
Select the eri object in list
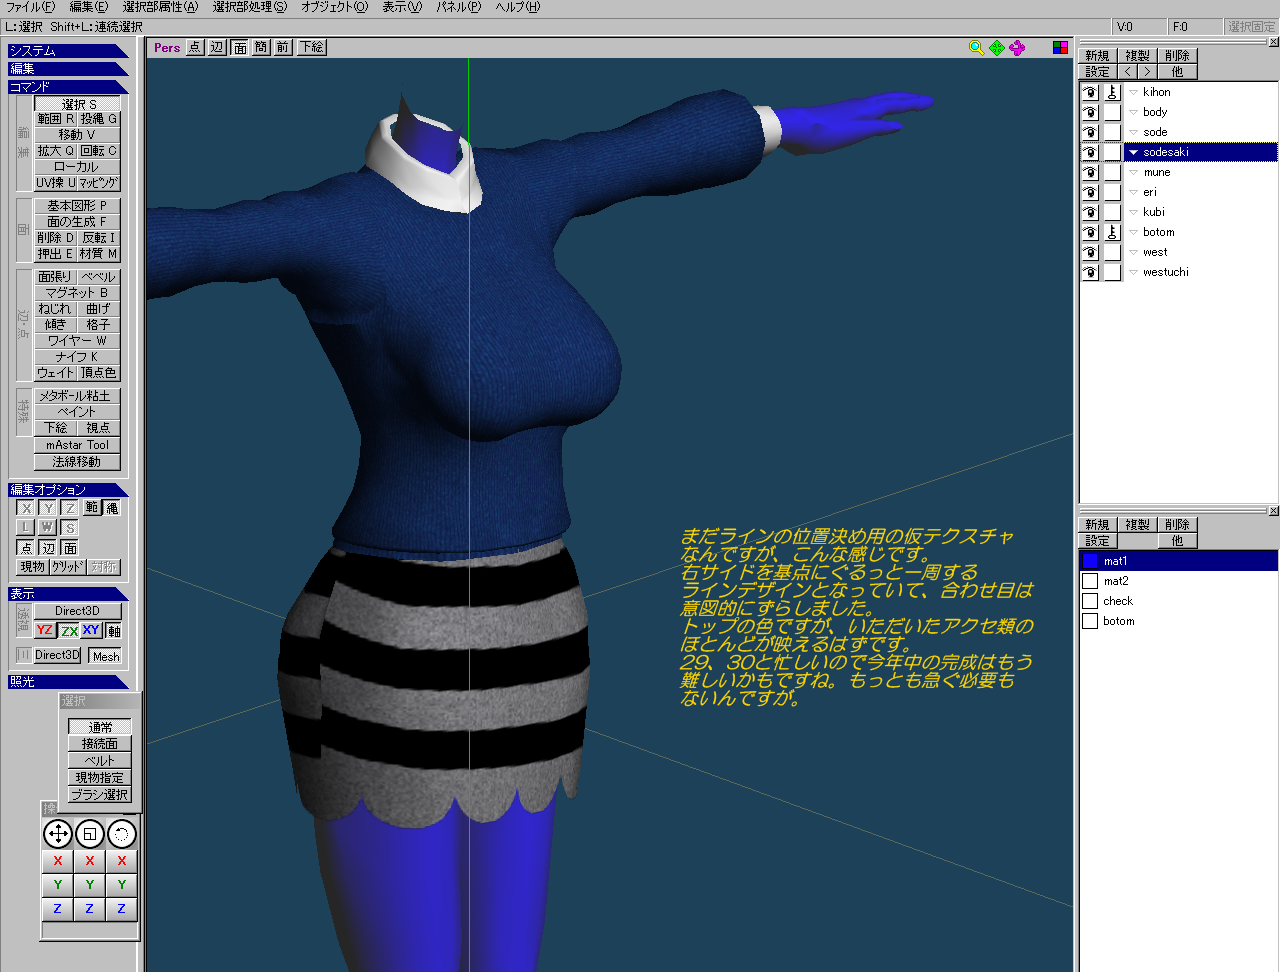coord(1150,192)
